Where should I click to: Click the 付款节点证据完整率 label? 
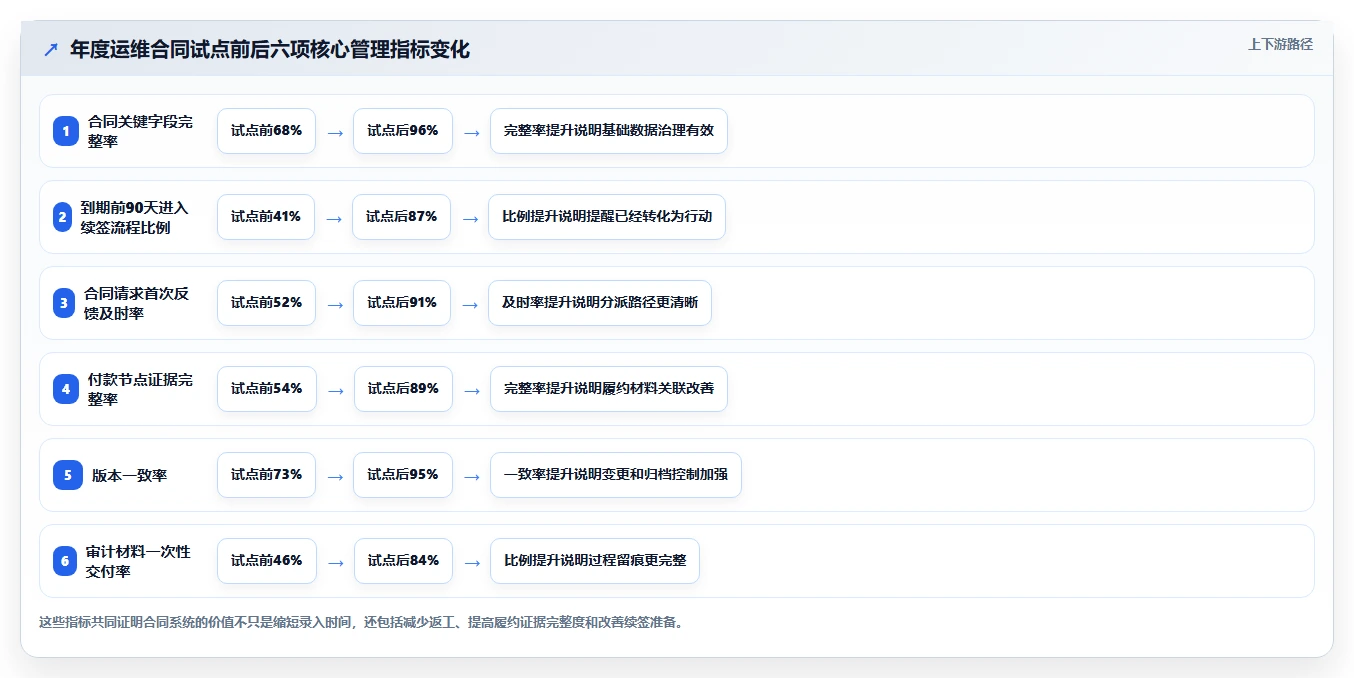pos(140,389)
